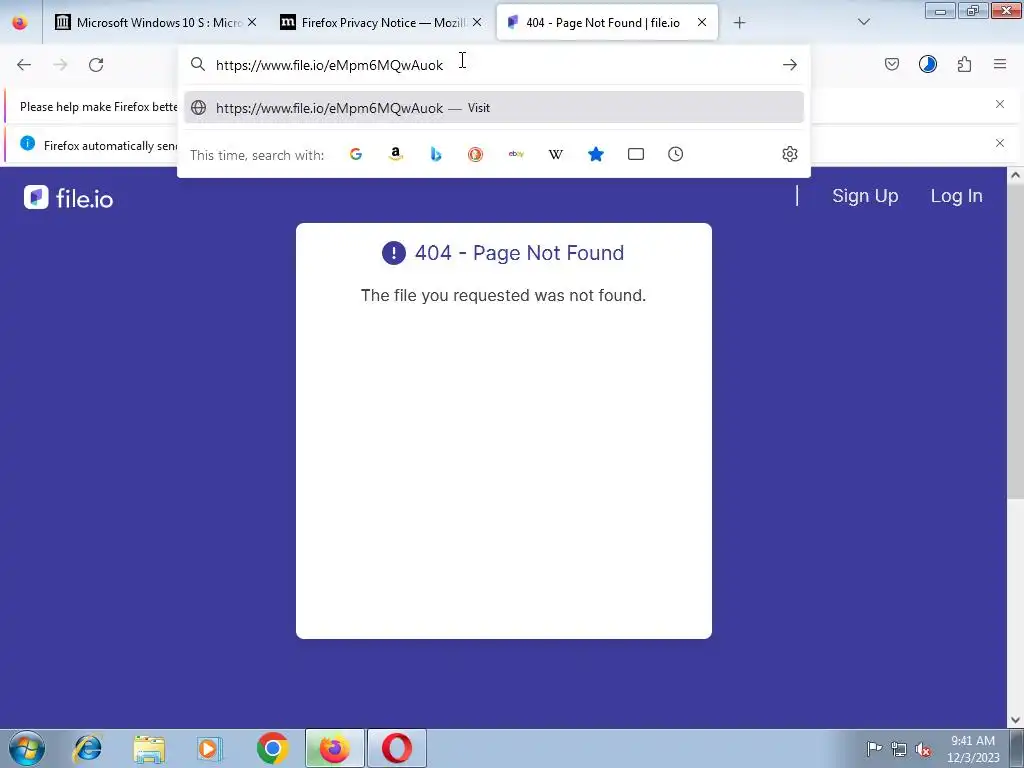
Task: Click the vertical scrollbar thumb
Action: (x=1015, y=341)
